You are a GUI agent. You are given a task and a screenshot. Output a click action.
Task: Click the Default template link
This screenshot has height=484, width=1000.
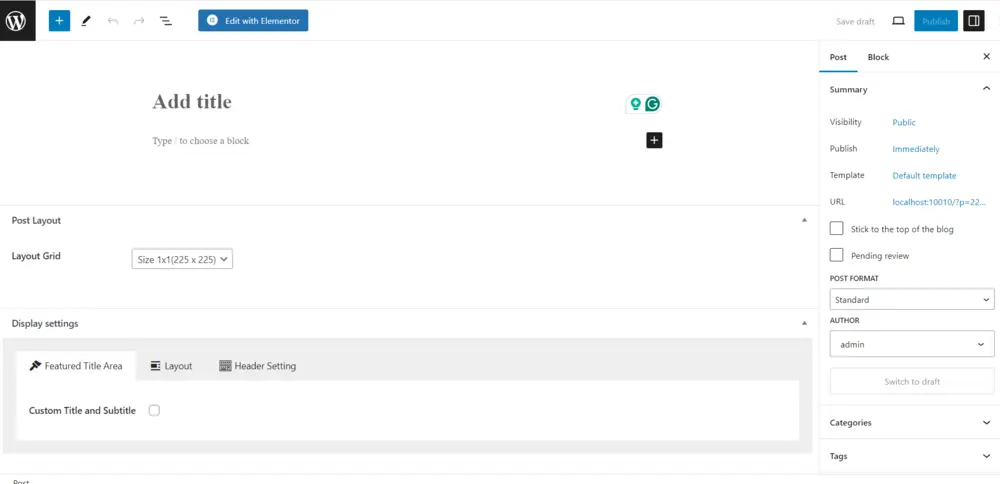tap(924, 175)
